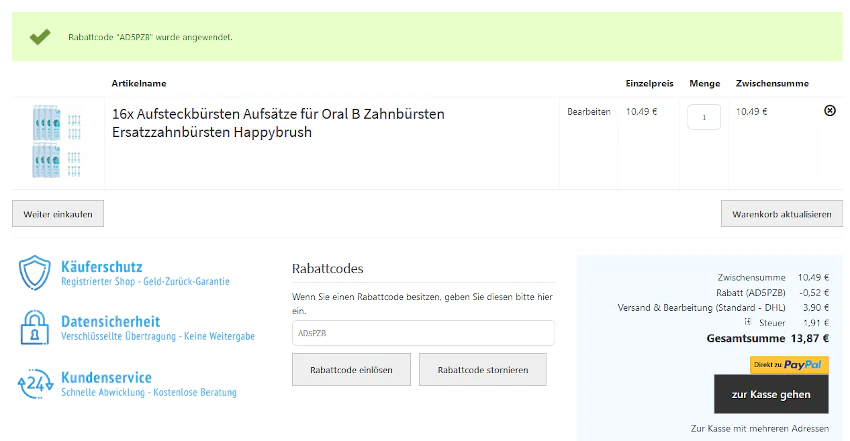Click the Käuferschutz shield icon
850x441 pixels.
coord(35,273)
